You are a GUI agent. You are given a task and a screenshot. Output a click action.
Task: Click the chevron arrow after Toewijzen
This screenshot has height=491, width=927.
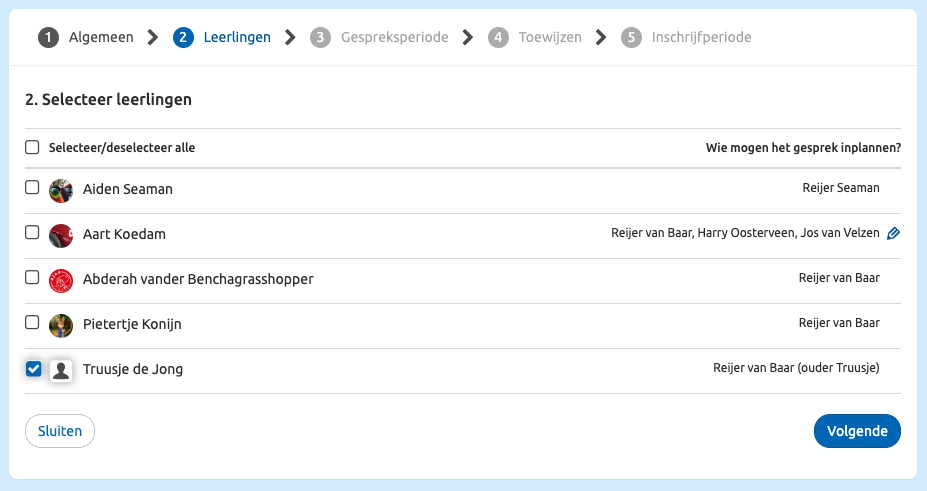(601, 38)
